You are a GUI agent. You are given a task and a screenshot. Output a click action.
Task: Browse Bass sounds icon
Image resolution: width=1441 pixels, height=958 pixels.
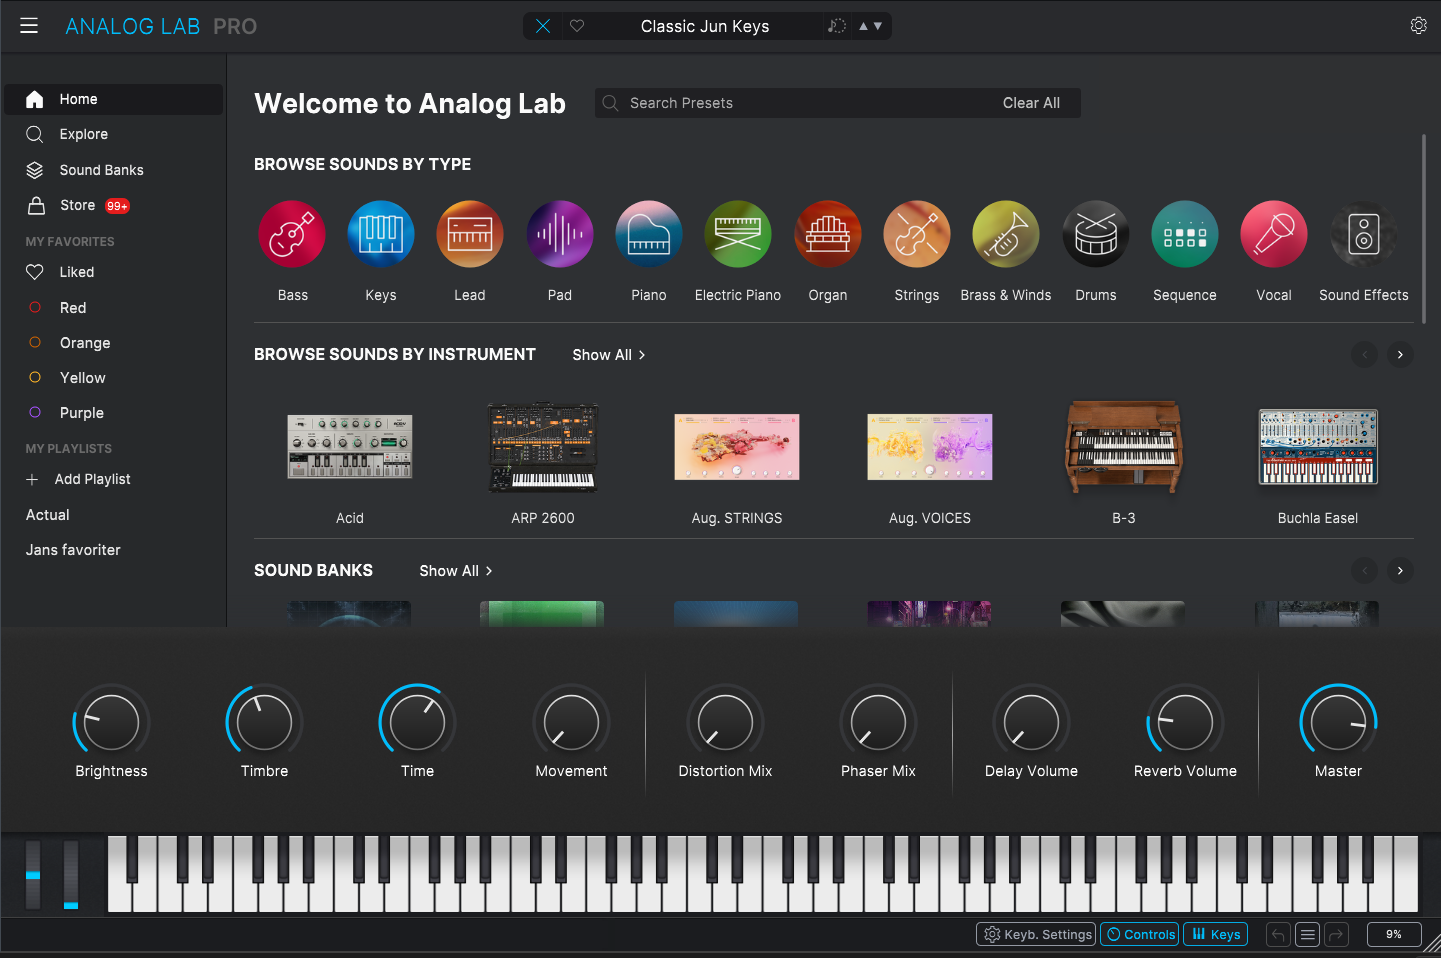coord(292,234)
